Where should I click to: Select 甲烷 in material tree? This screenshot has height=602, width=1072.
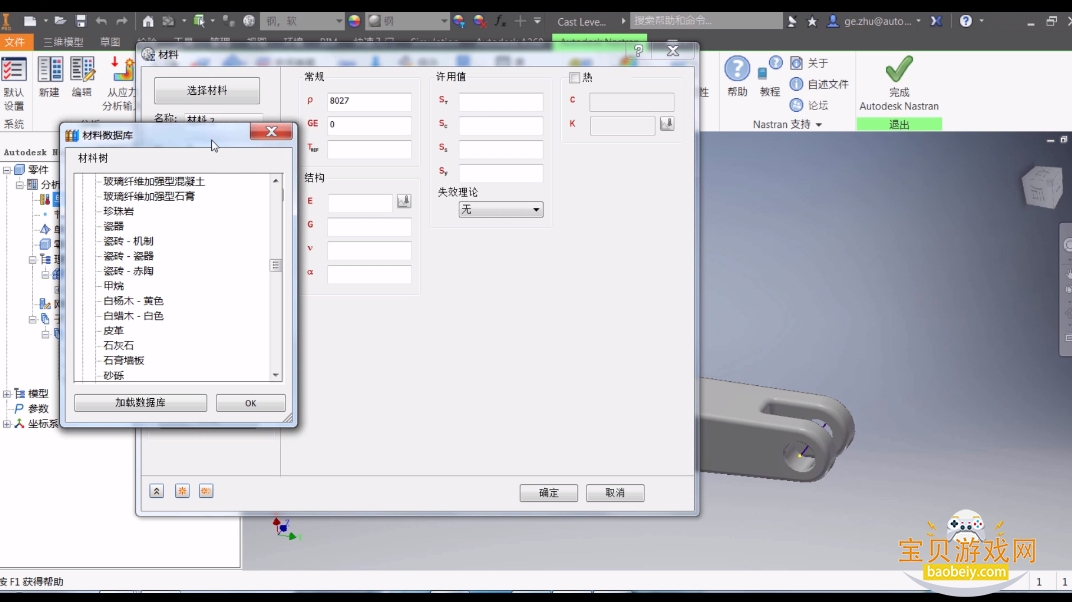coord(113,286)
